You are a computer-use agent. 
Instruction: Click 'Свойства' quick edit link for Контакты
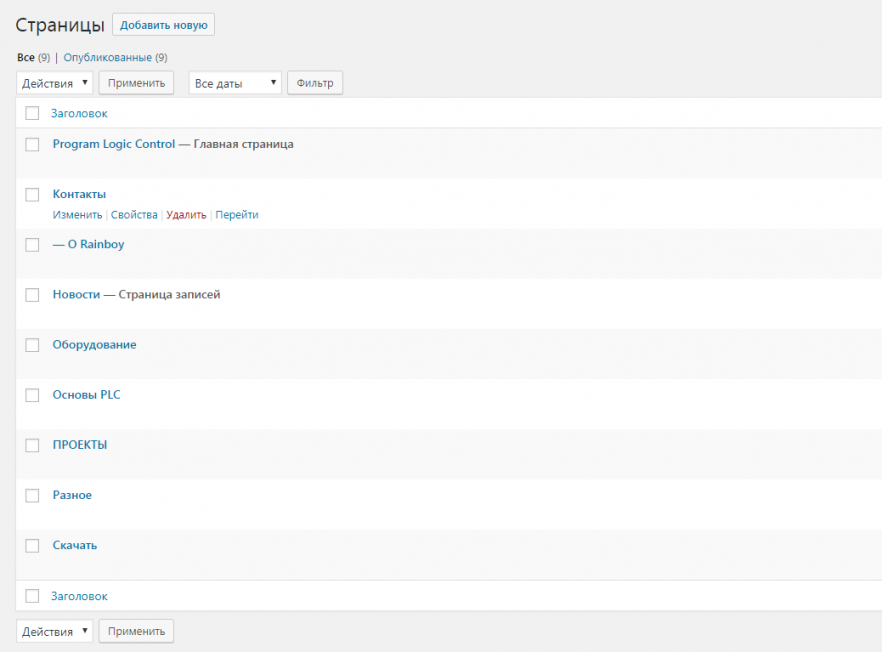coord(134,215)
